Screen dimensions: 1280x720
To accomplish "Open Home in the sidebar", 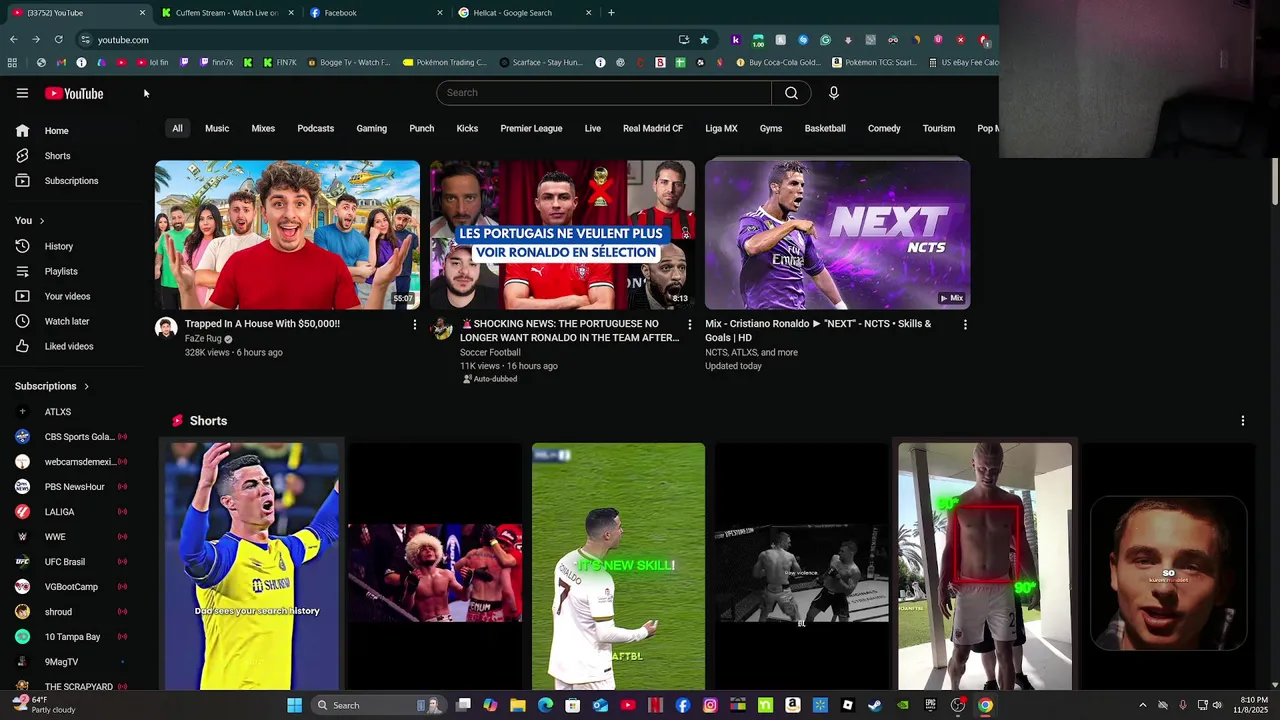I will click(x=73, y=131).
